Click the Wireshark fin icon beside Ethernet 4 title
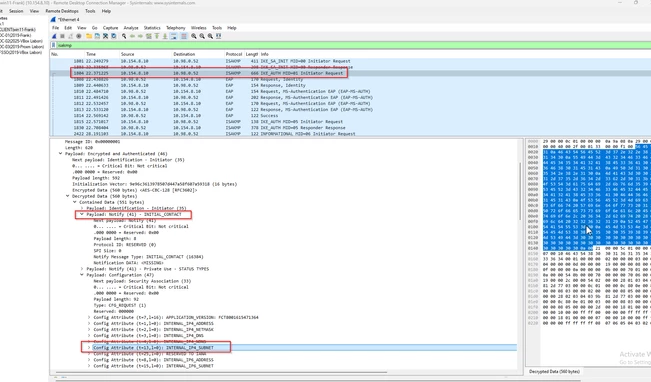 [53, 20]
